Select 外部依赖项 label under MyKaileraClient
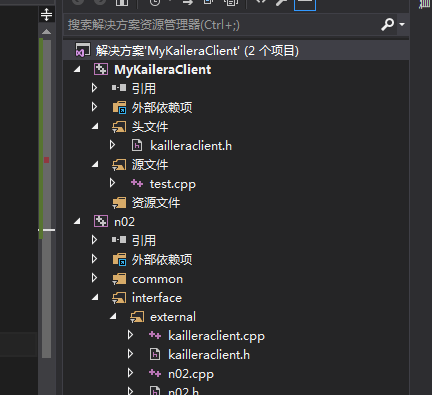Viewport: 432px width, 395px height. pyautogui.click(x=162, y=107)
